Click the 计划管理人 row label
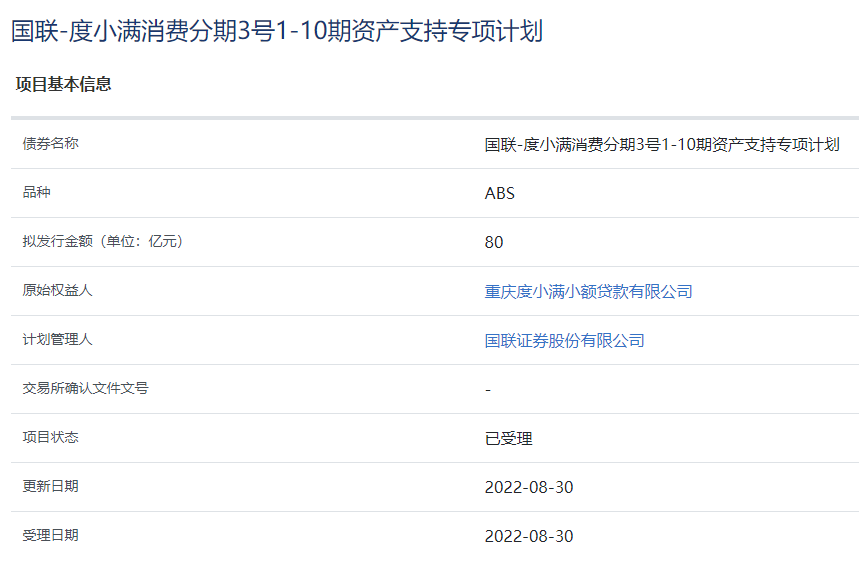Image resolution: width=859 pixels, height=576 pixels. pyautogui.click(x=58, y=339)
